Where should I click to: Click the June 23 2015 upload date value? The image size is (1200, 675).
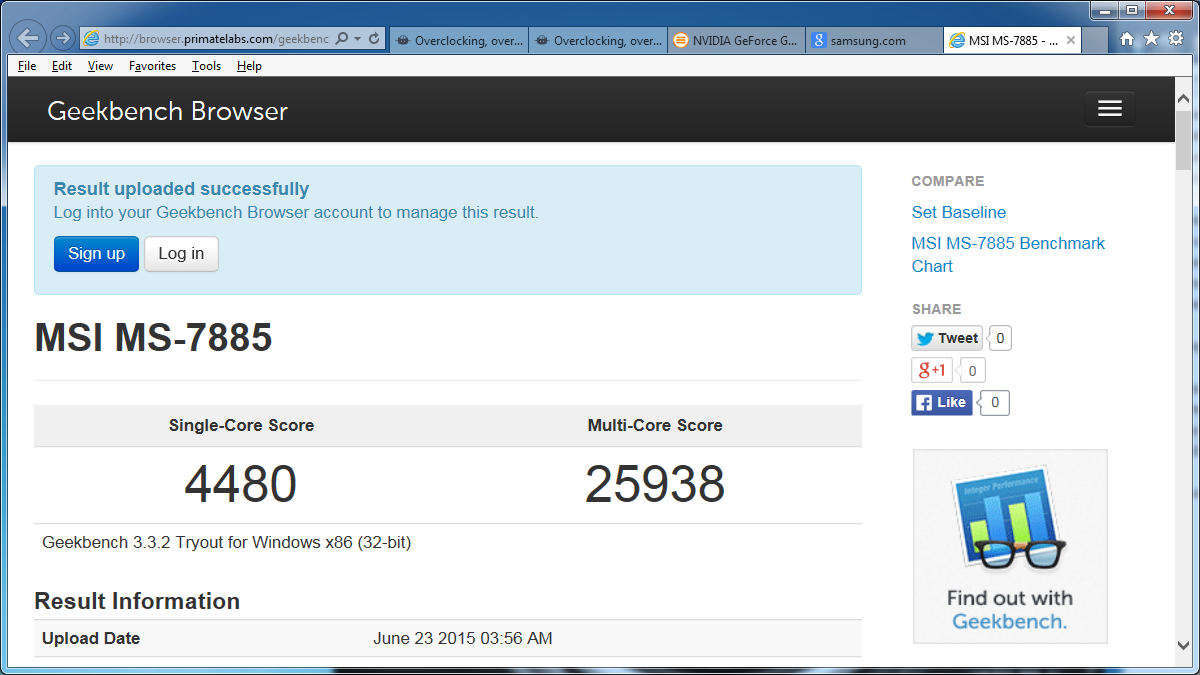click(x=463, y=639)
